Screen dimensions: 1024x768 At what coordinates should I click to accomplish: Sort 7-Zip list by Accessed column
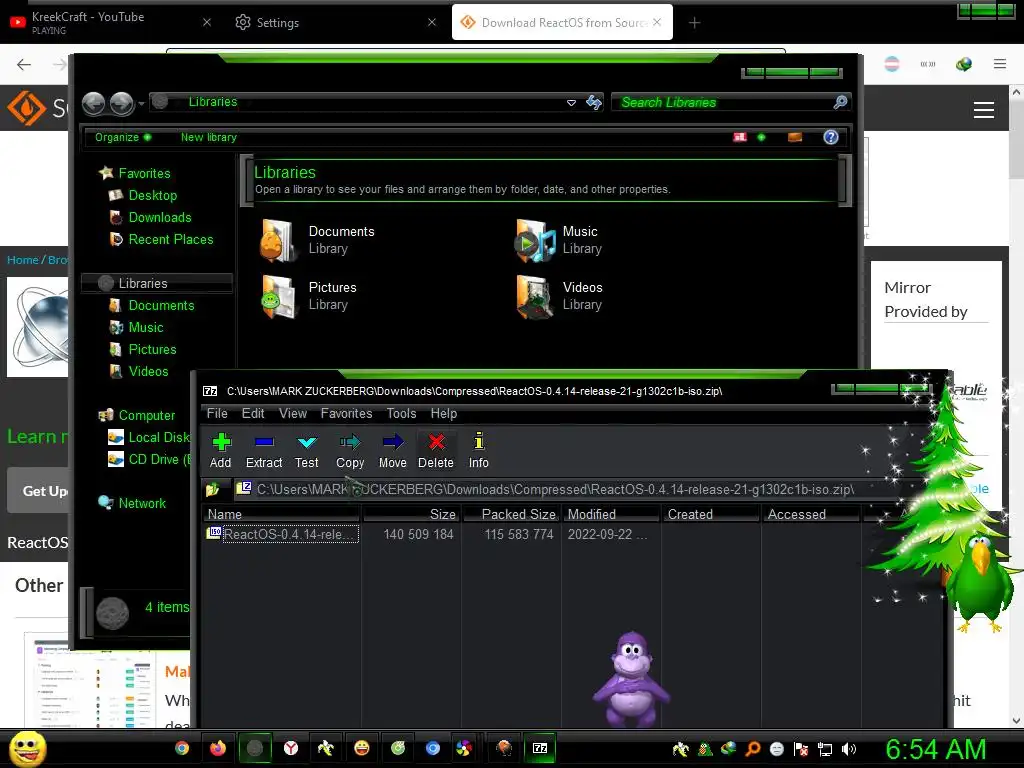click(x=811, y=514)
